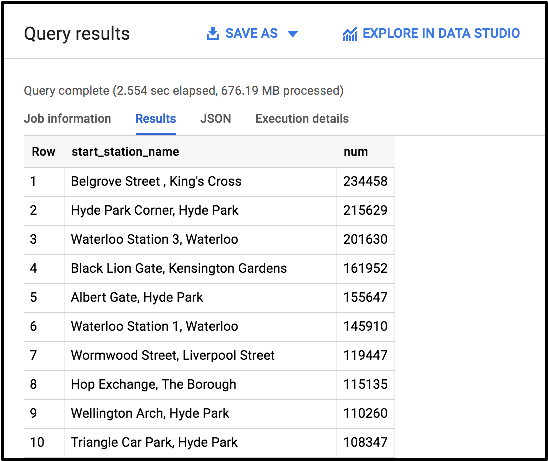This screenshot has width=548, height=461.
Task: View the Execution details tab
Action: pyautogui.click(x=302, y=119)
